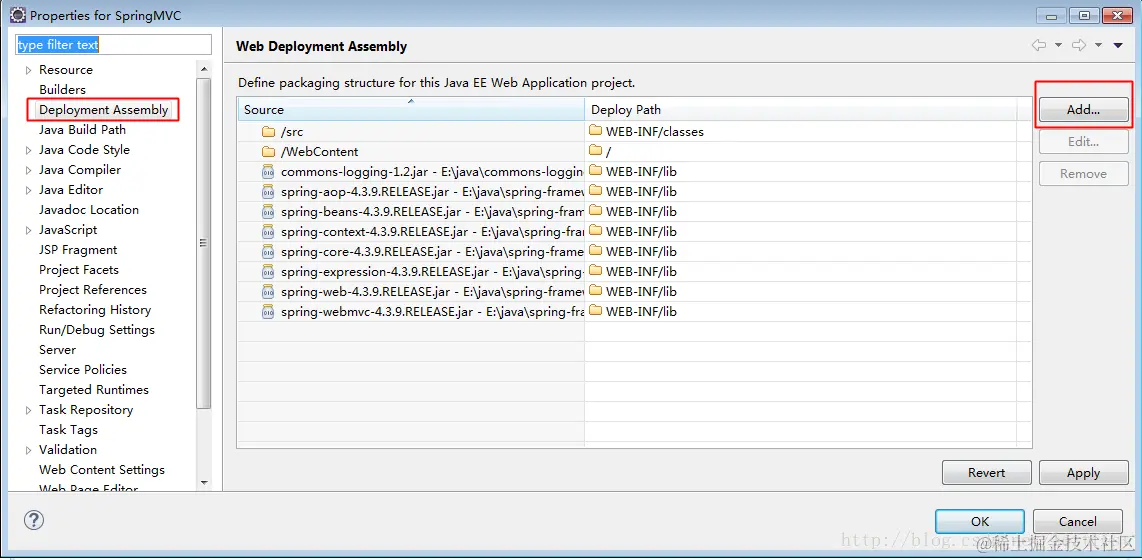Image resolution: width=1142 pixels, height=560 pixels.
Task: Open the Javadoc Location page
Action: (89, 210)
